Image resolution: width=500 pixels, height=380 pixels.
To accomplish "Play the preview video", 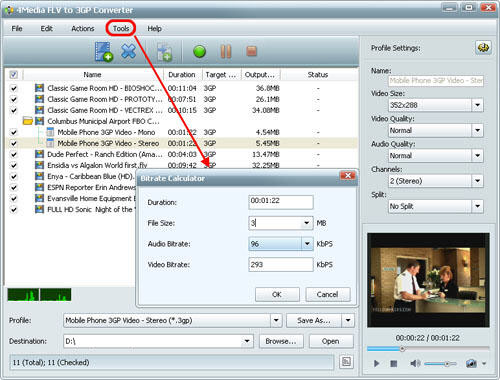I will [x=376, y=363].
